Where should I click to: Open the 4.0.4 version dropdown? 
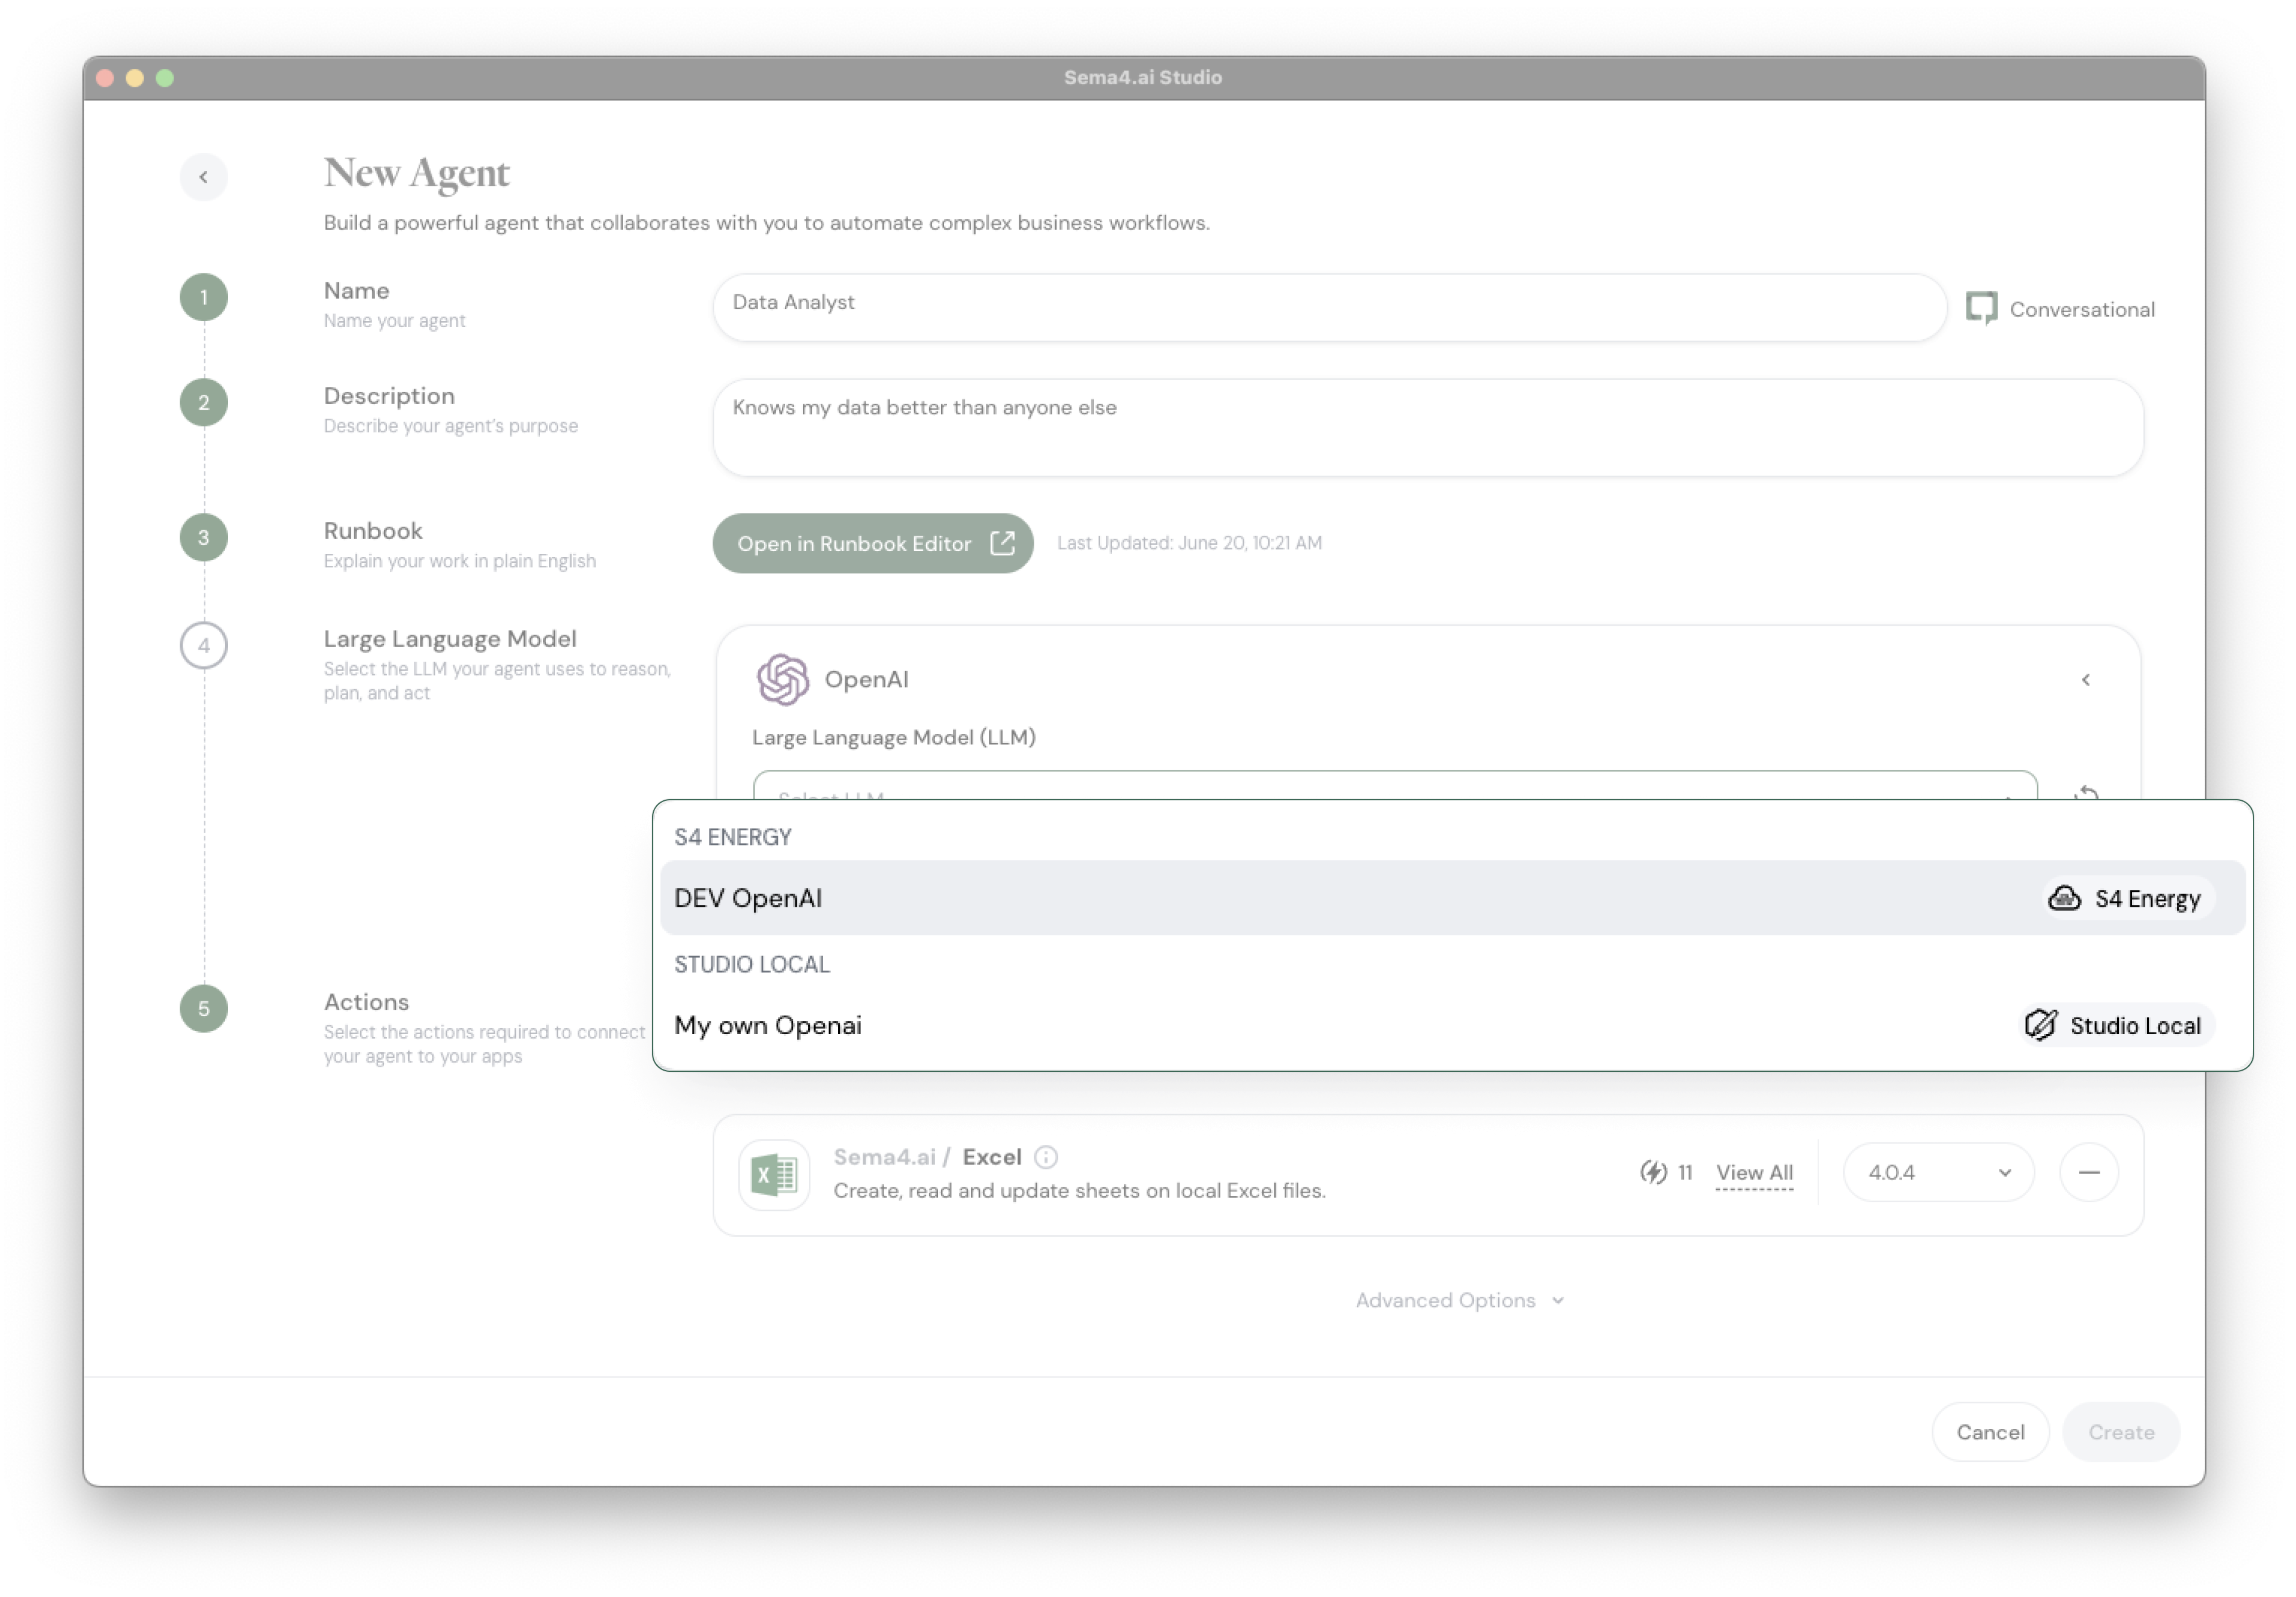tap(1938, 1172)
